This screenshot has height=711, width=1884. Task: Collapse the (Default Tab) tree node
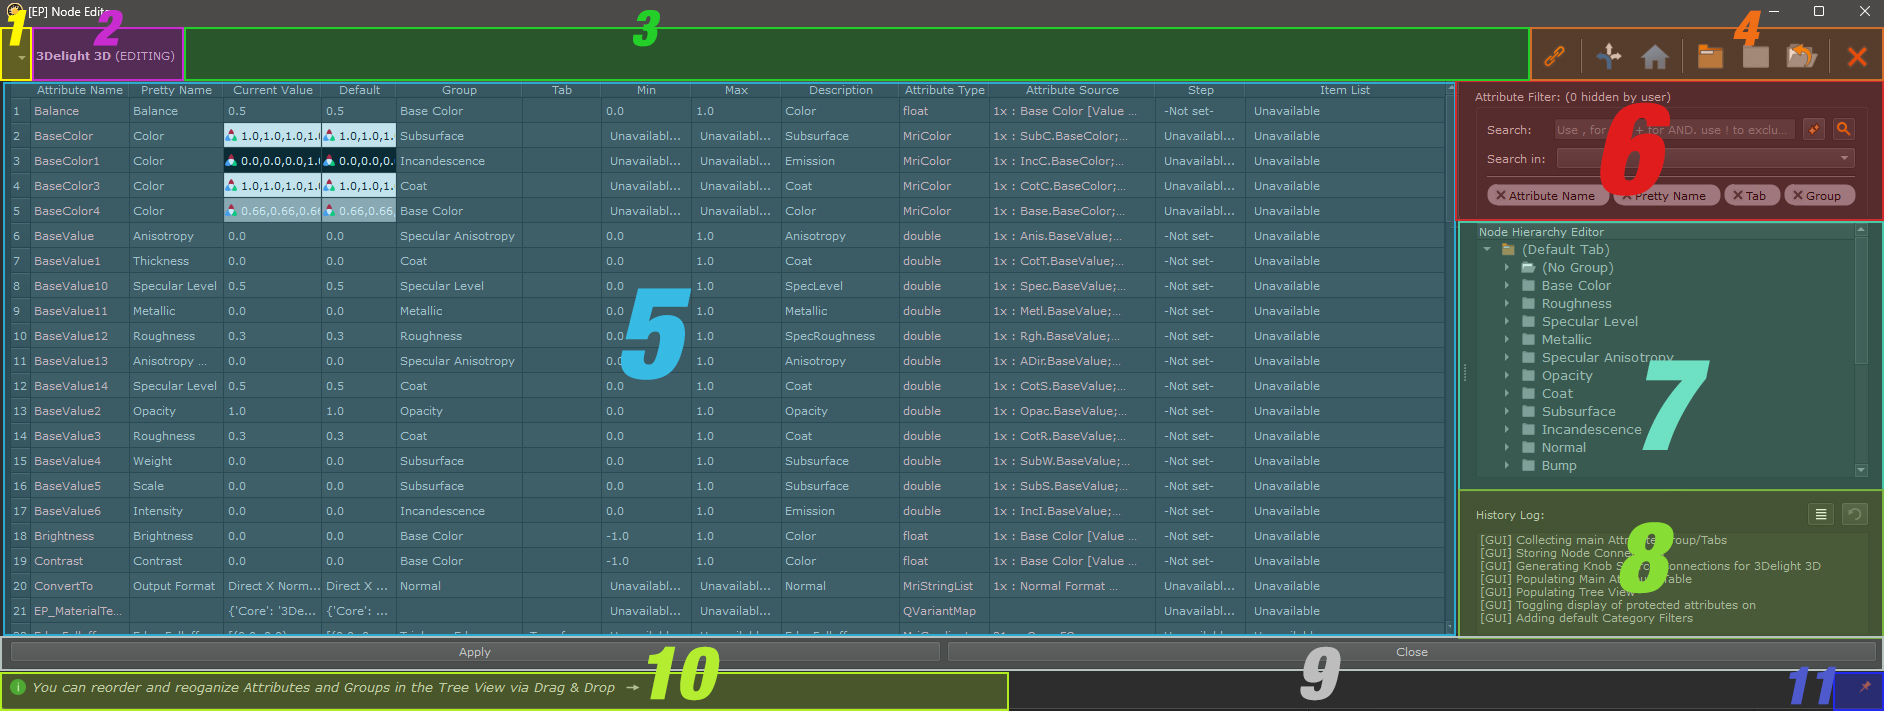coord(1487,250)
